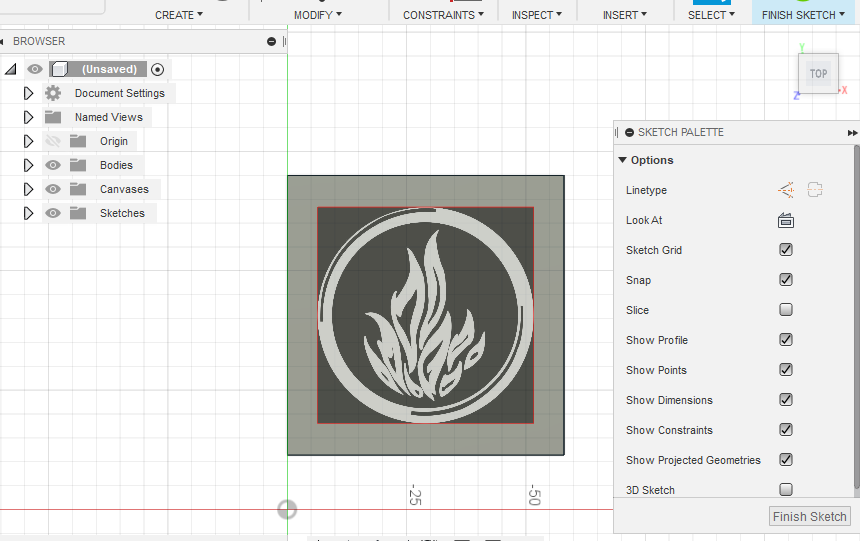The image size is (860, 541).
Task: Hide the Canvases folder via eye icon
Action: pos(53,189)
